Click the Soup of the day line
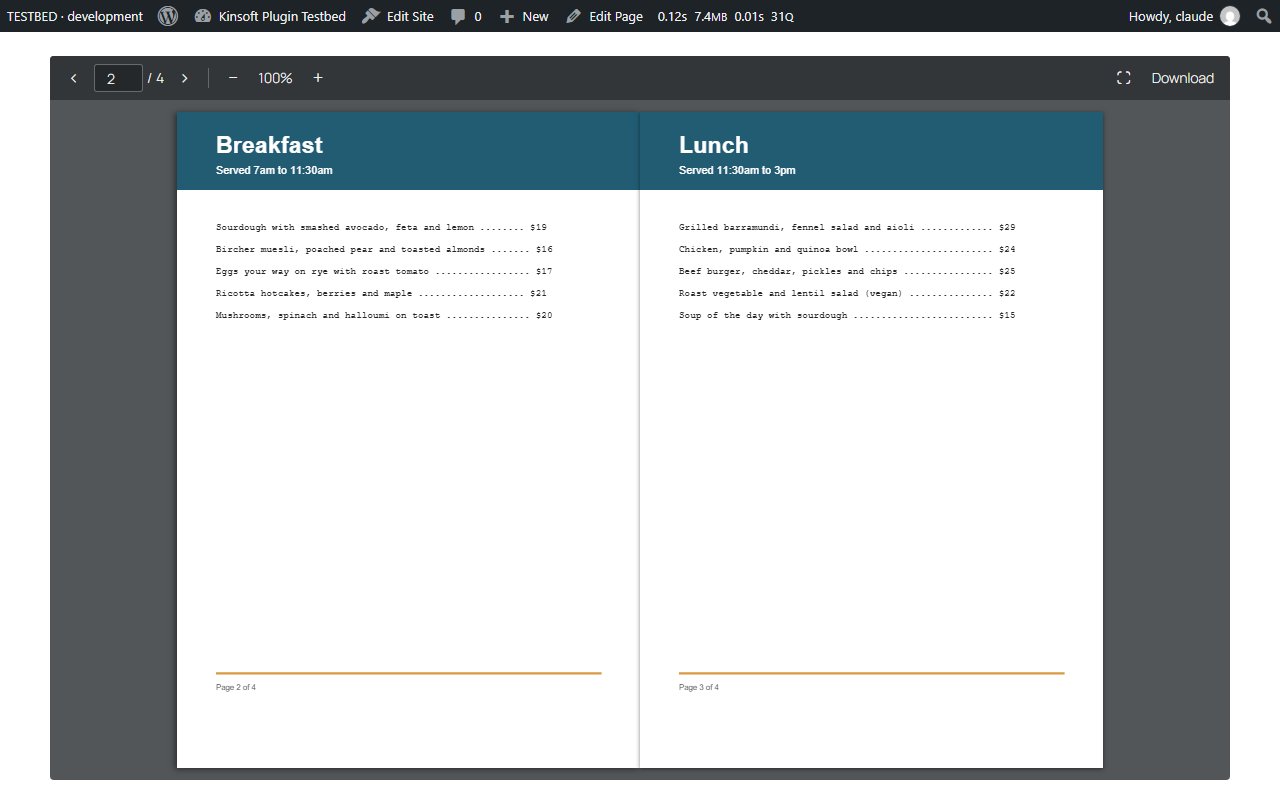Image resolution: width=1280 pixels, height=800 pixels. click(847, 316)
